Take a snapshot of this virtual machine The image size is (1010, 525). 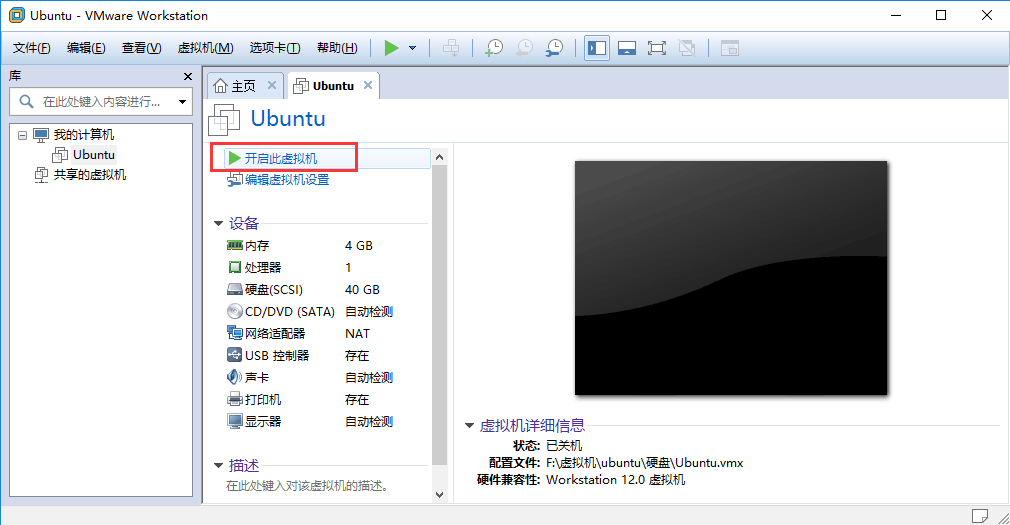pos(494,48)
